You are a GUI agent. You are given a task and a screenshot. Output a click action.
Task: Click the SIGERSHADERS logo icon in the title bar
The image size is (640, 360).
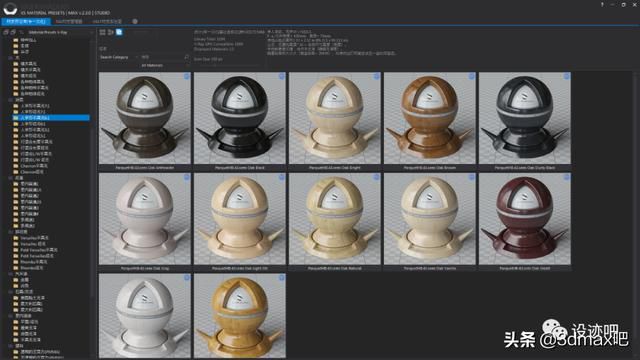10,8
